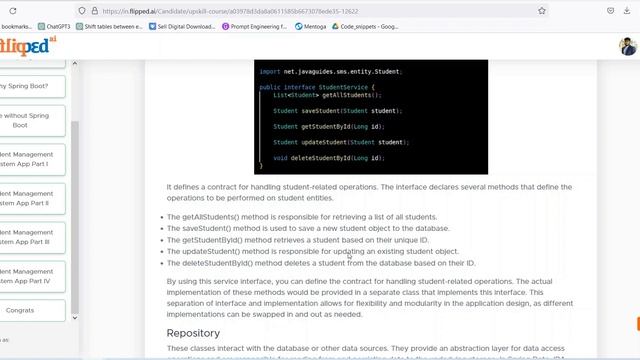This screenshot has width=640, height=360.
Task: Open the Sell Digital Download bookmark
Action: click(182, 27)
